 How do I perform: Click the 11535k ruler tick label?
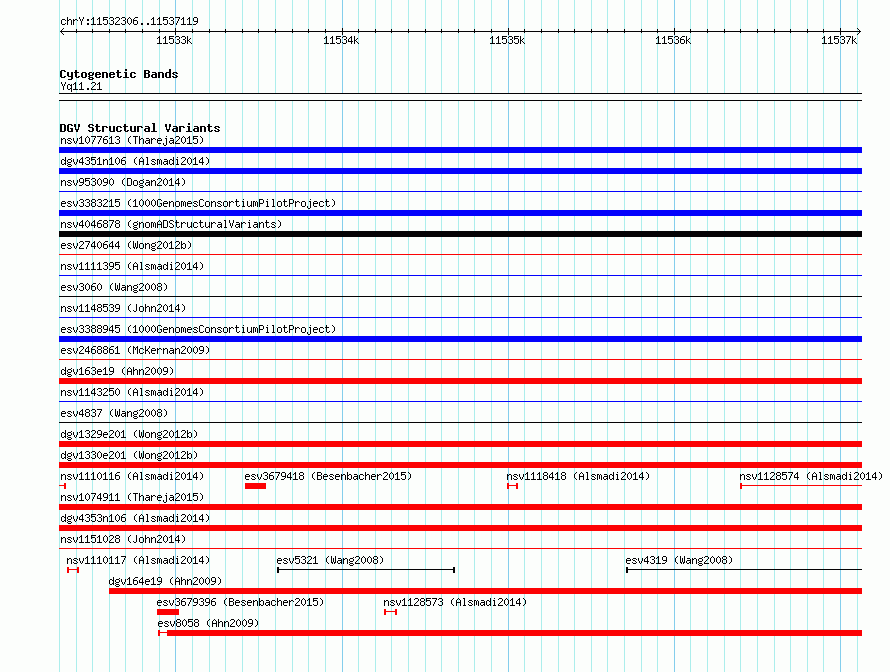point(507,40)
